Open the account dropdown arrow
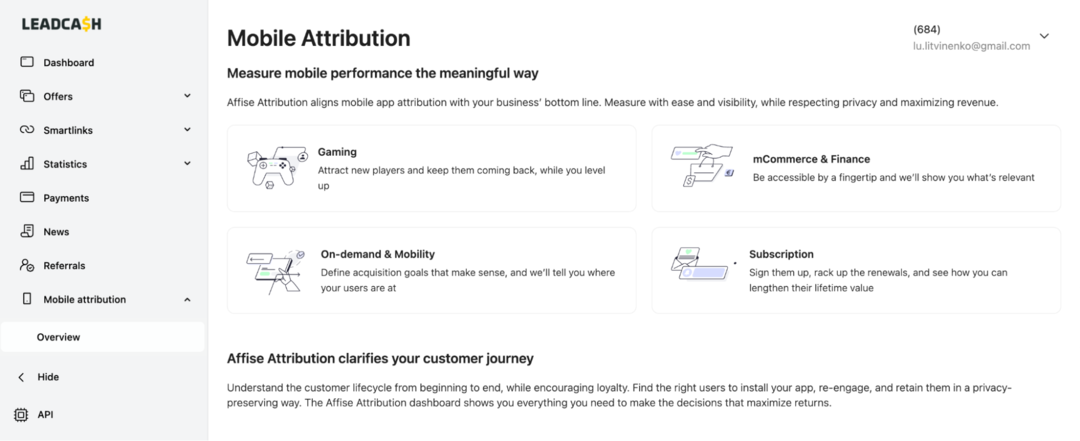Screen dimensions: 1080x441 tap(1044, 37)
